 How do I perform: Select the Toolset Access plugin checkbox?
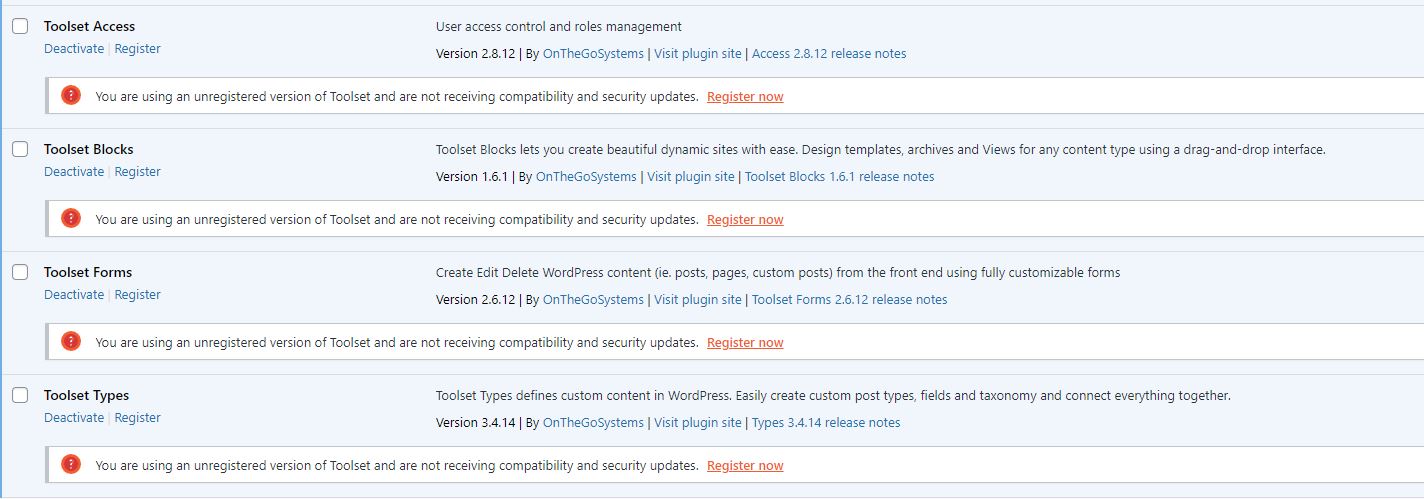[x=20, y=27]
